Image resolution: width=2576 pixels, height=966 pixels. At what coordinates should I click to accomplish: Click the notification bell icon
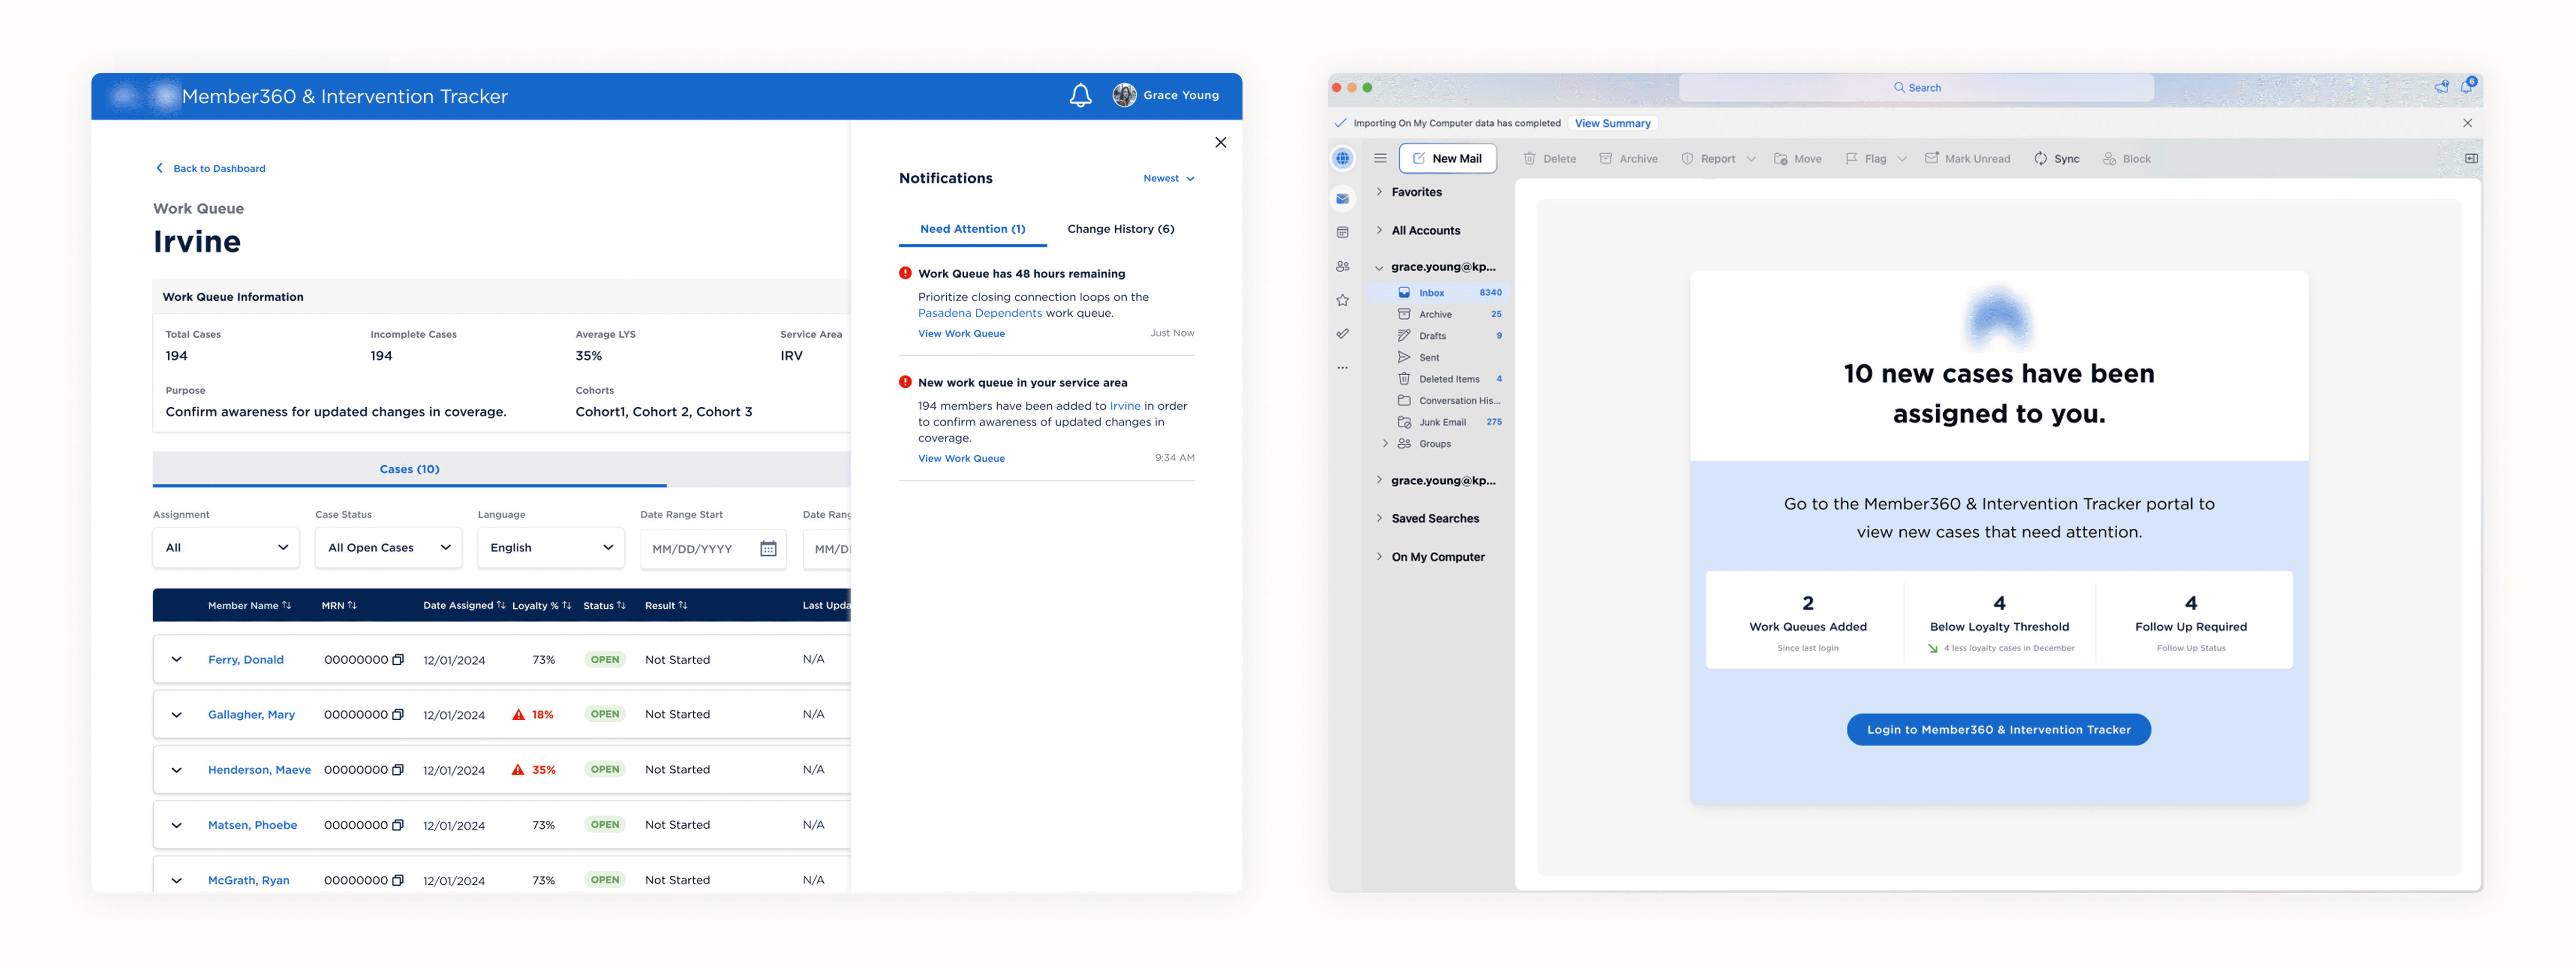tap(1080, 96)
